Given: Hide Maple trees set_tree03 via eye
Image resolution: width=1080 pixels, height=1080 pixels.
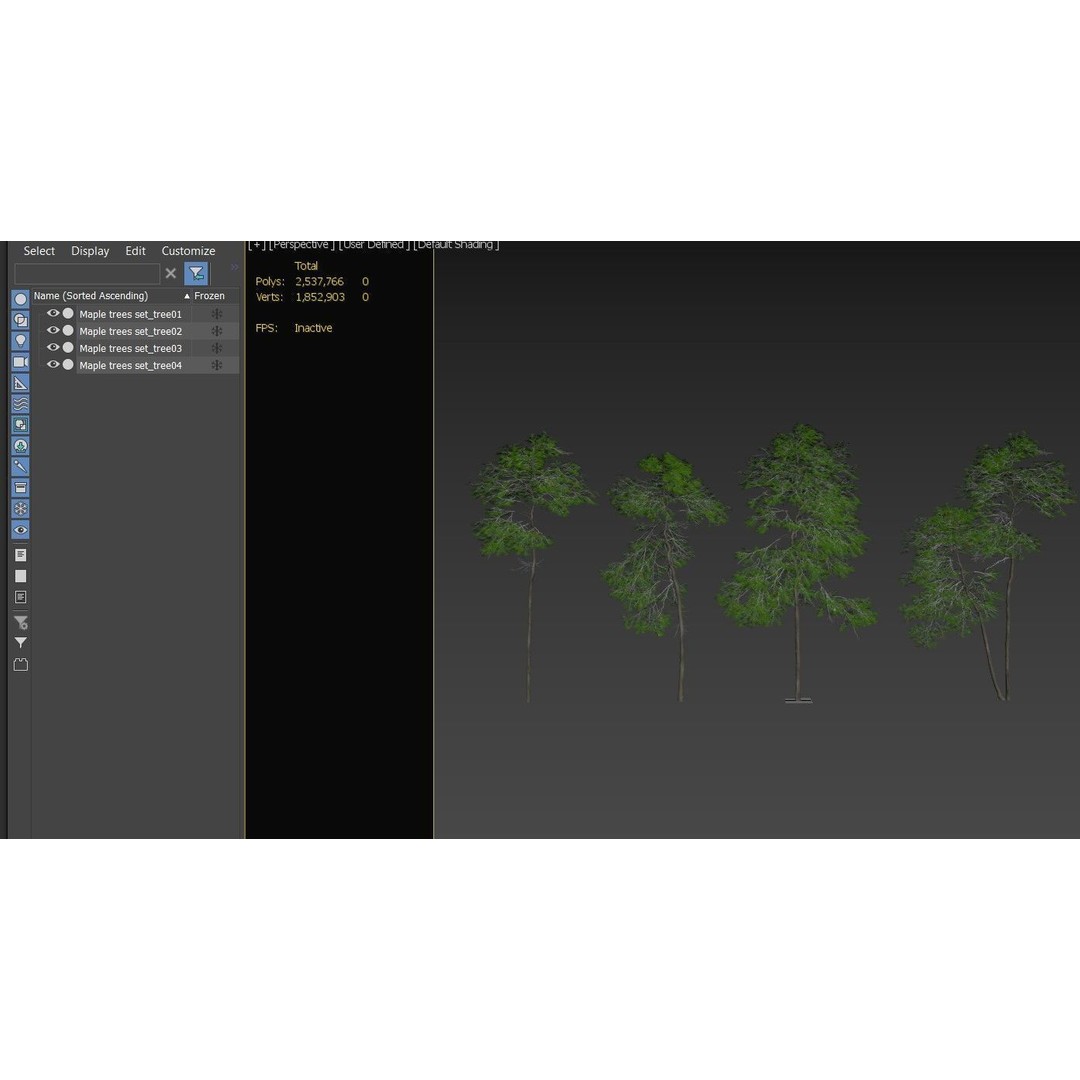Looking at the screenshot, I should (x=53, y=348).
